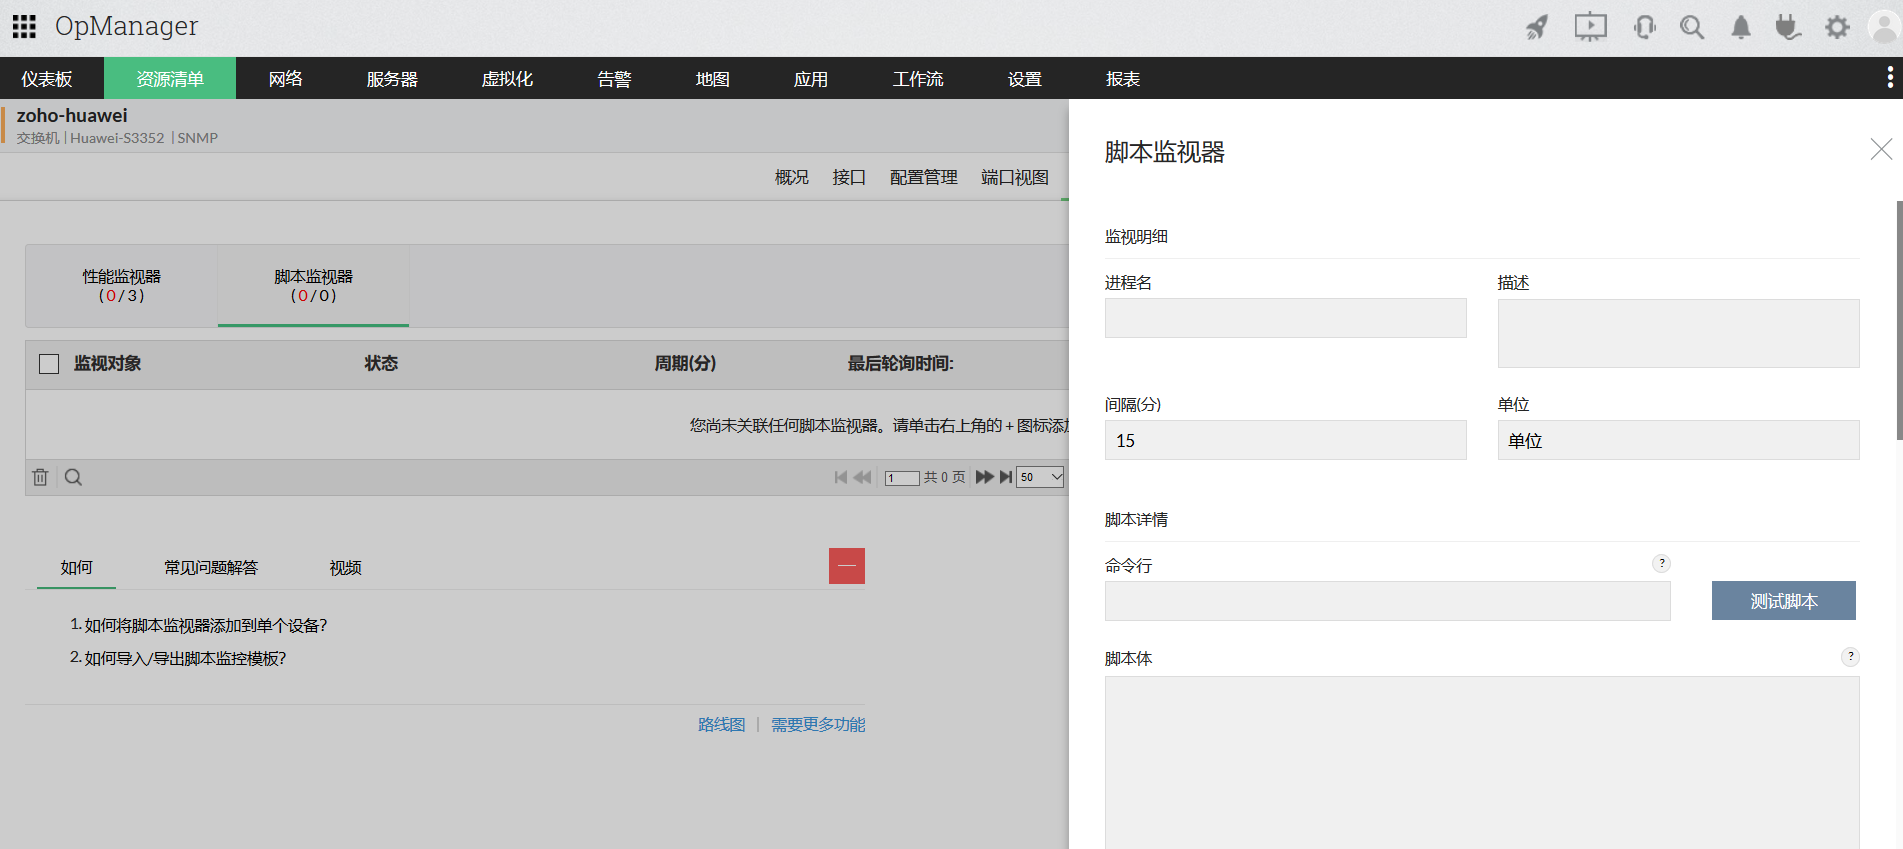Open the 虚拟化 menu
The height and width of the screenshot is (849, 1903).
click(507, 79)
